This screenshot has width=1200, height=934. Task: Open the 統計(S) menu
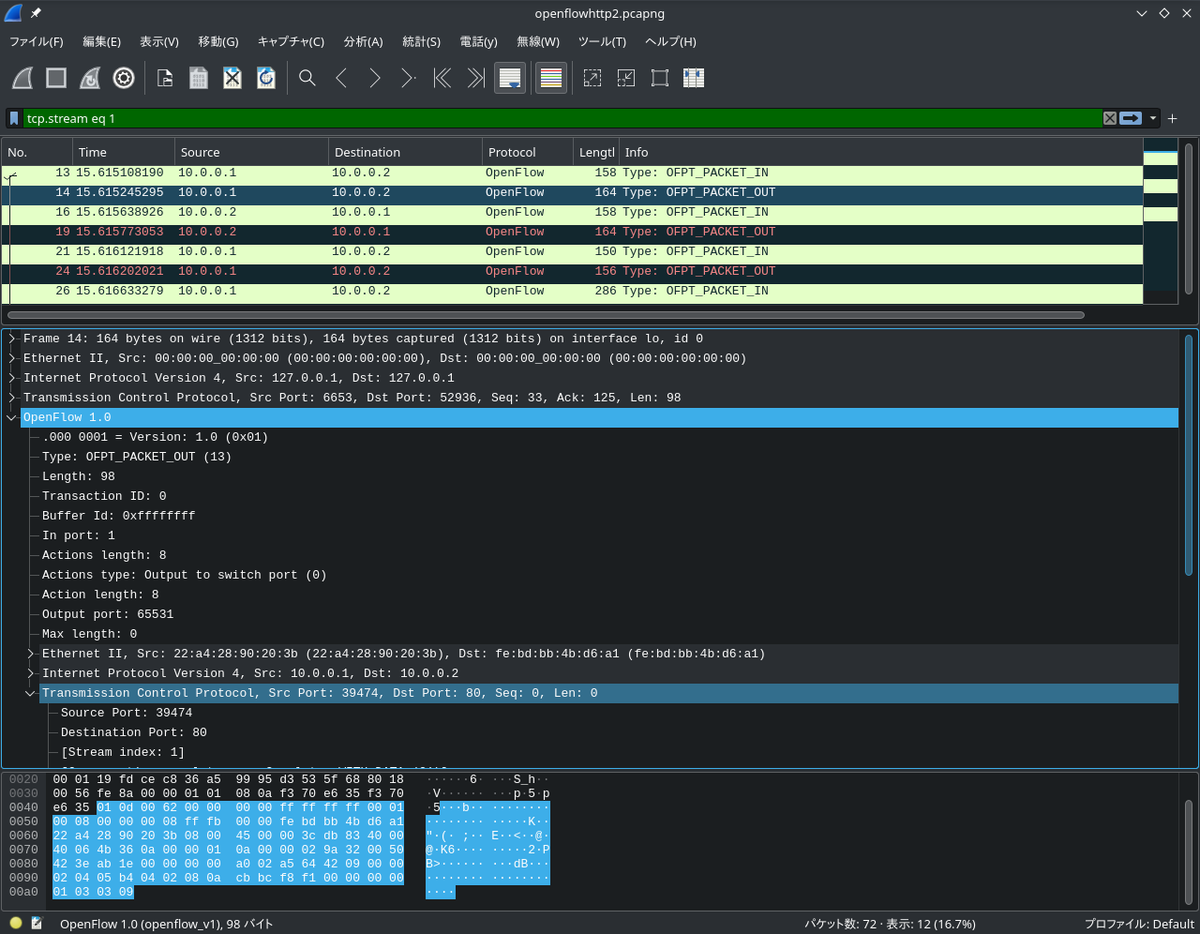[421, 42]
